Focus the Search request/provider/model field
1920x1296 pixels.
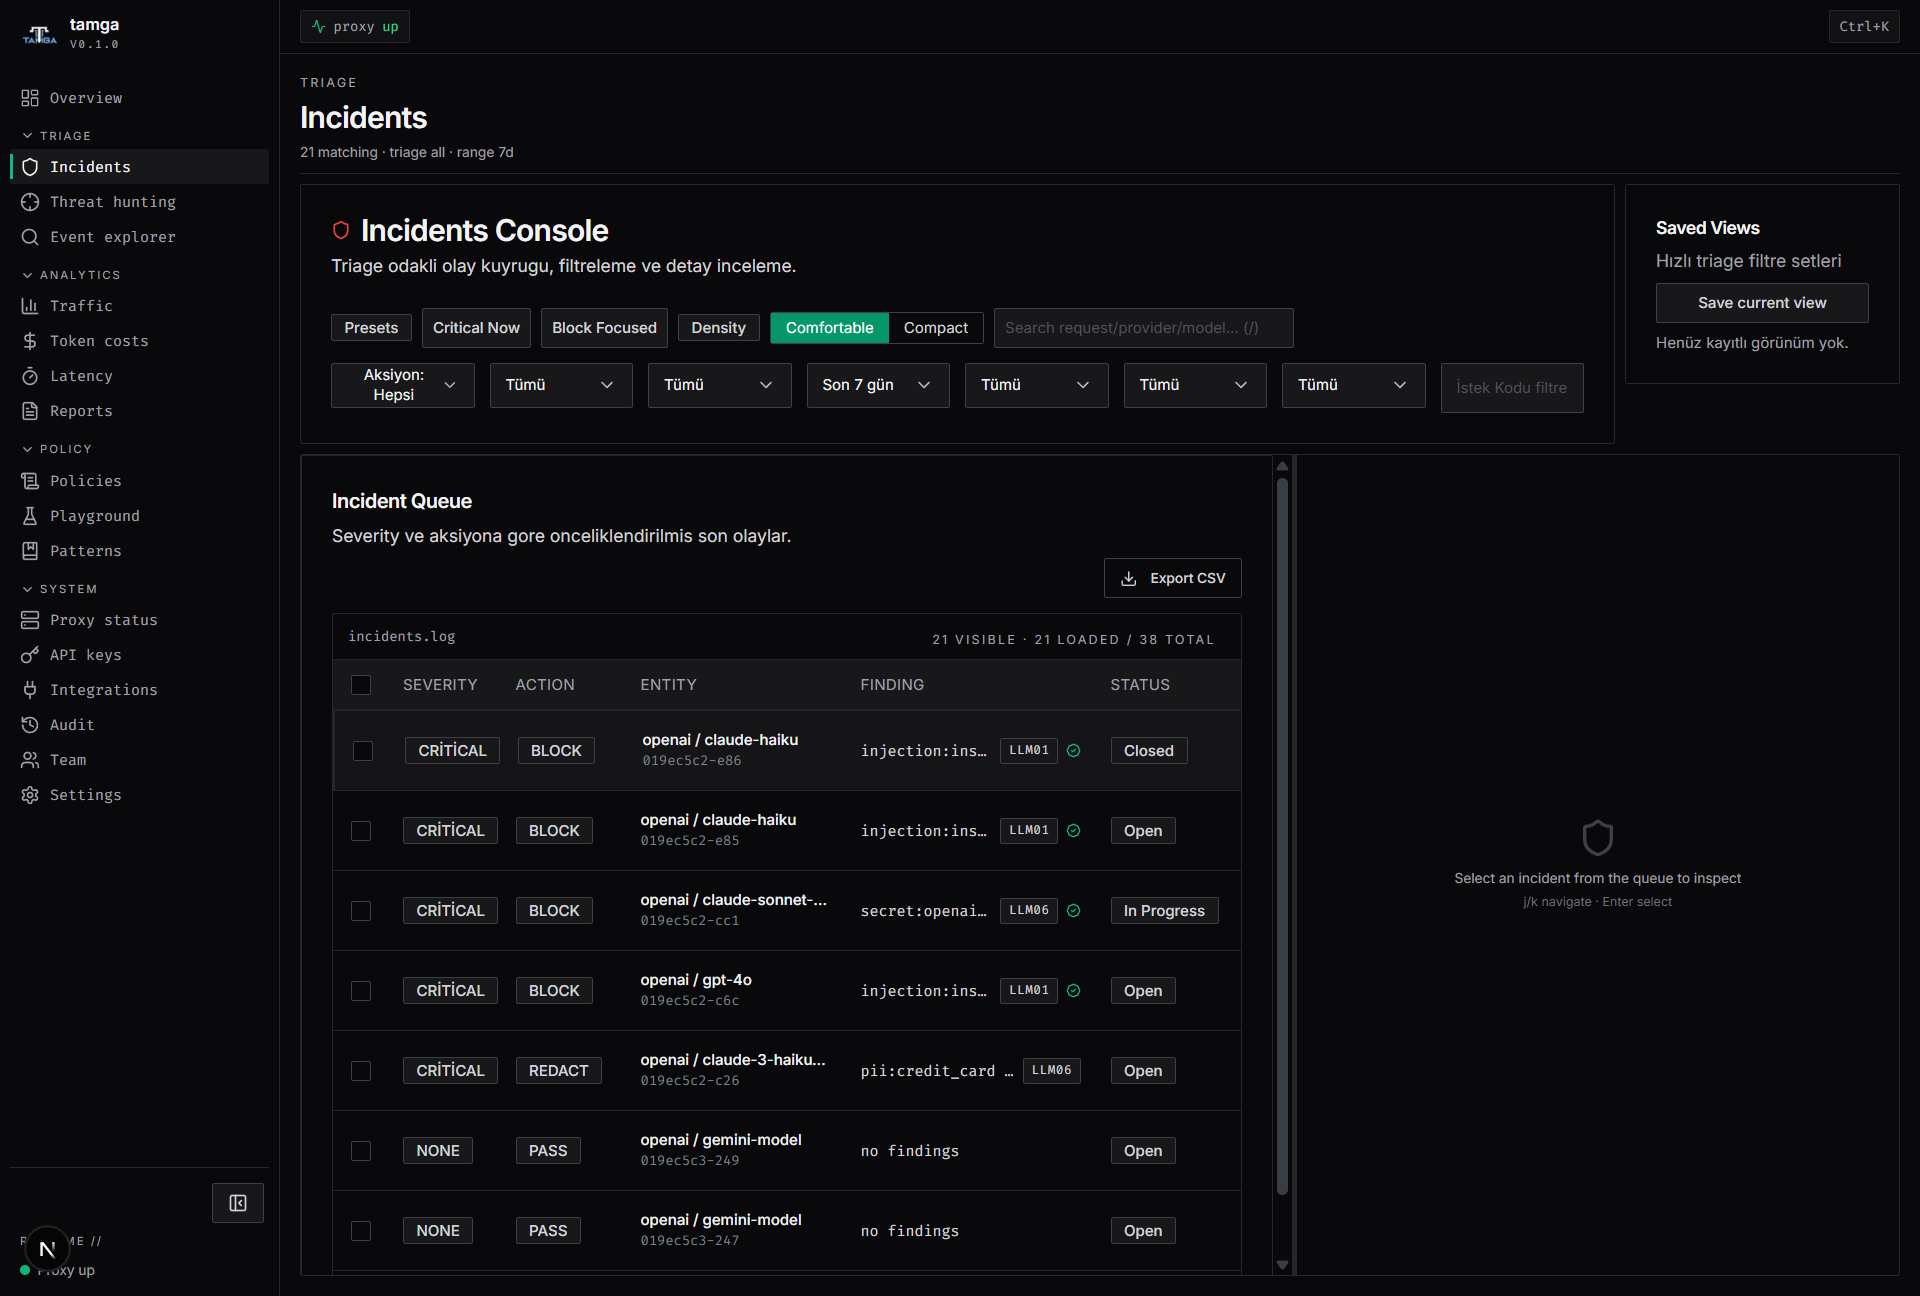coord(1143,328)
